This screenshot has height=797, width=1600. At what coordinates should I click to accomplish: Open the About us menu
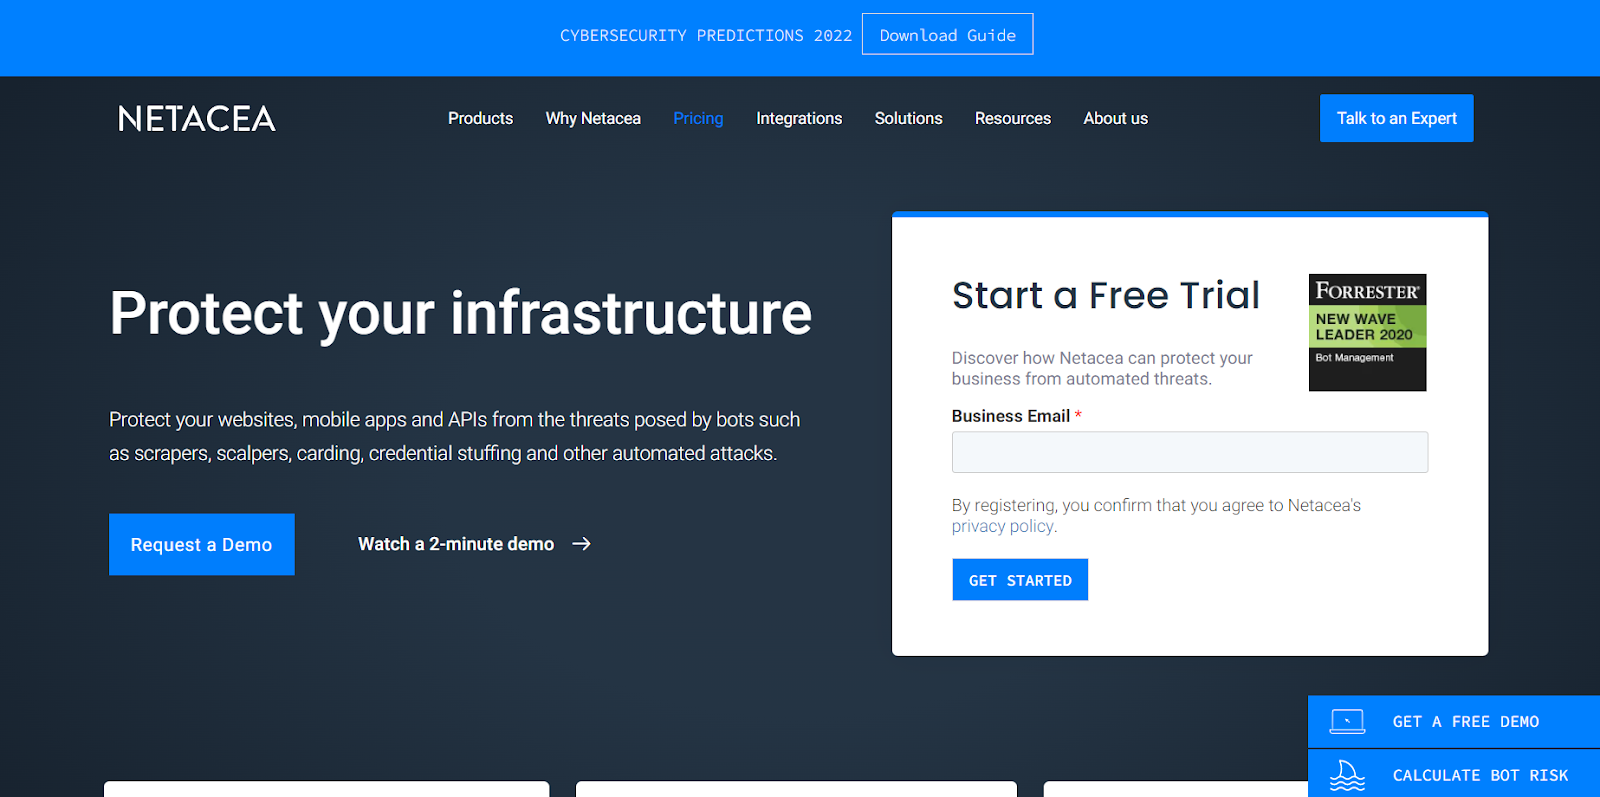coord(1116,118)
